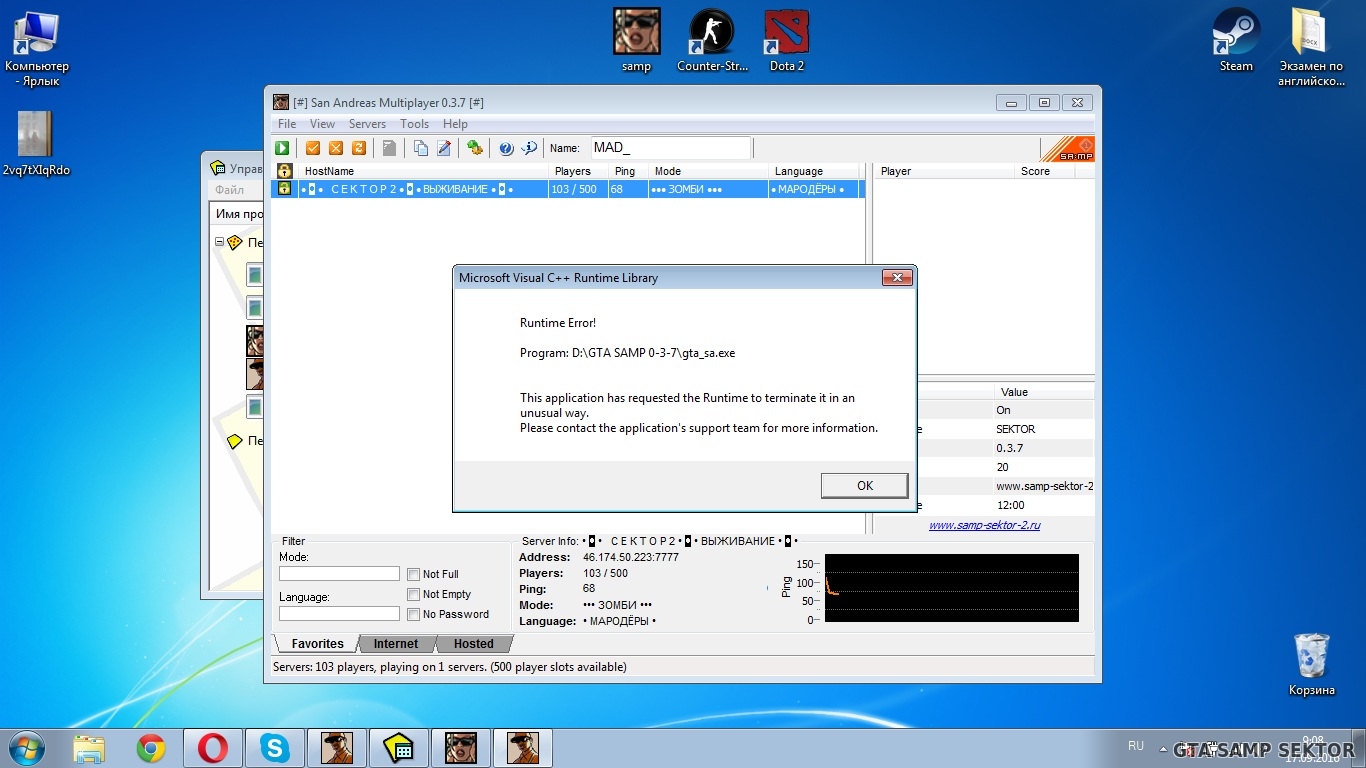Click the green Connect play icon
This screenshot has width=1366, height=768.
pyautogui.click(x=283, y=148)
